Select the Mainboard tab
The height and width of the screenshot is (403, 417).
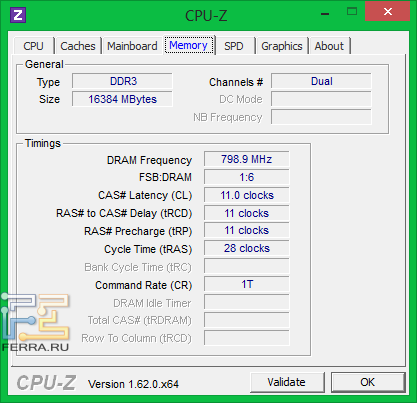tap(132, 46)
